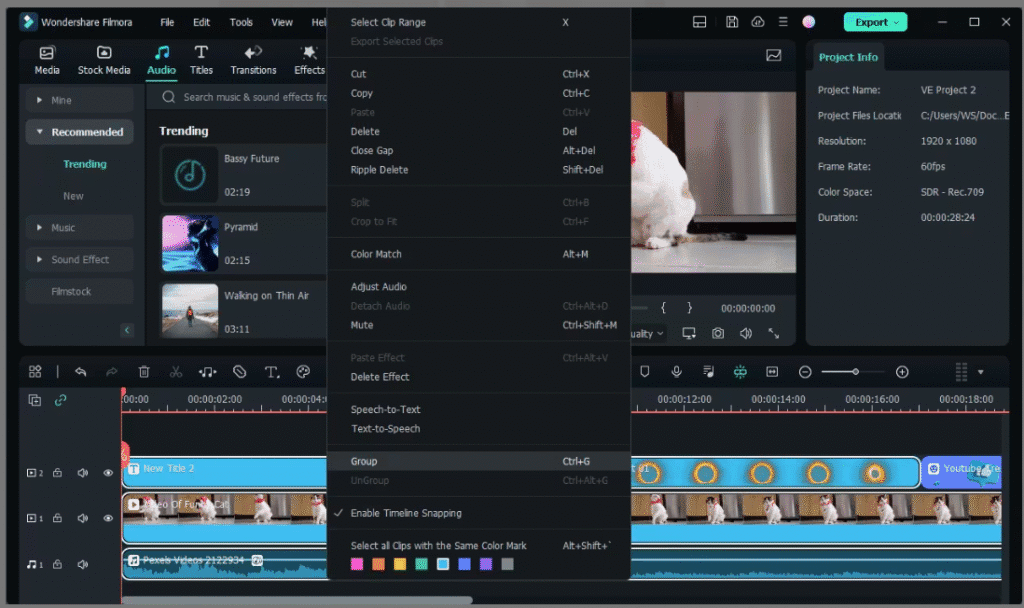1024x608 pixels.
Task: Click the preview image snapshot icon above player
Action: (774, 56)
